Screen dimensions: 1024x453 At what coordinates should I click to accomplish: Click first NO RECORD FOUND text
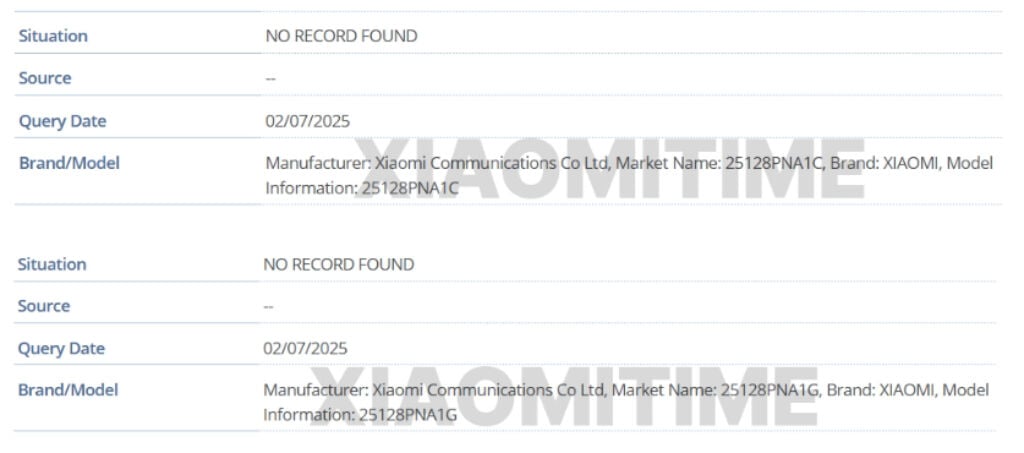(x=342, y=36)
